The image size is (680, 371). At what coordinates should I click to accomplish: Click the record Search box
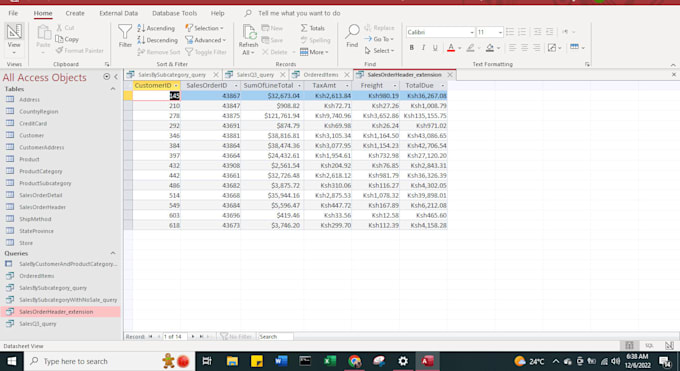coord(275,337)
